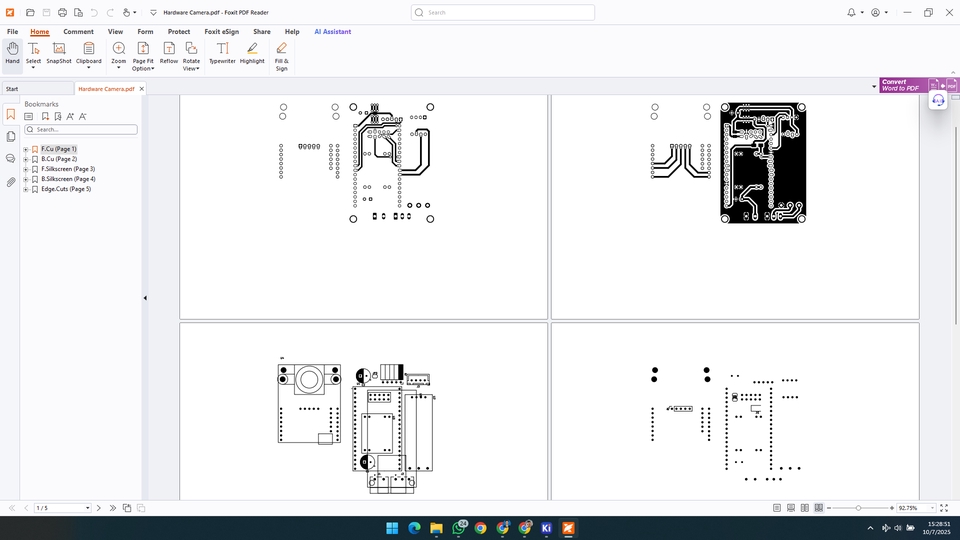Image resolution: width=960 pixels, height=540 pixels.
Task: Open the page number dropdown
Action: coord(87,508)
